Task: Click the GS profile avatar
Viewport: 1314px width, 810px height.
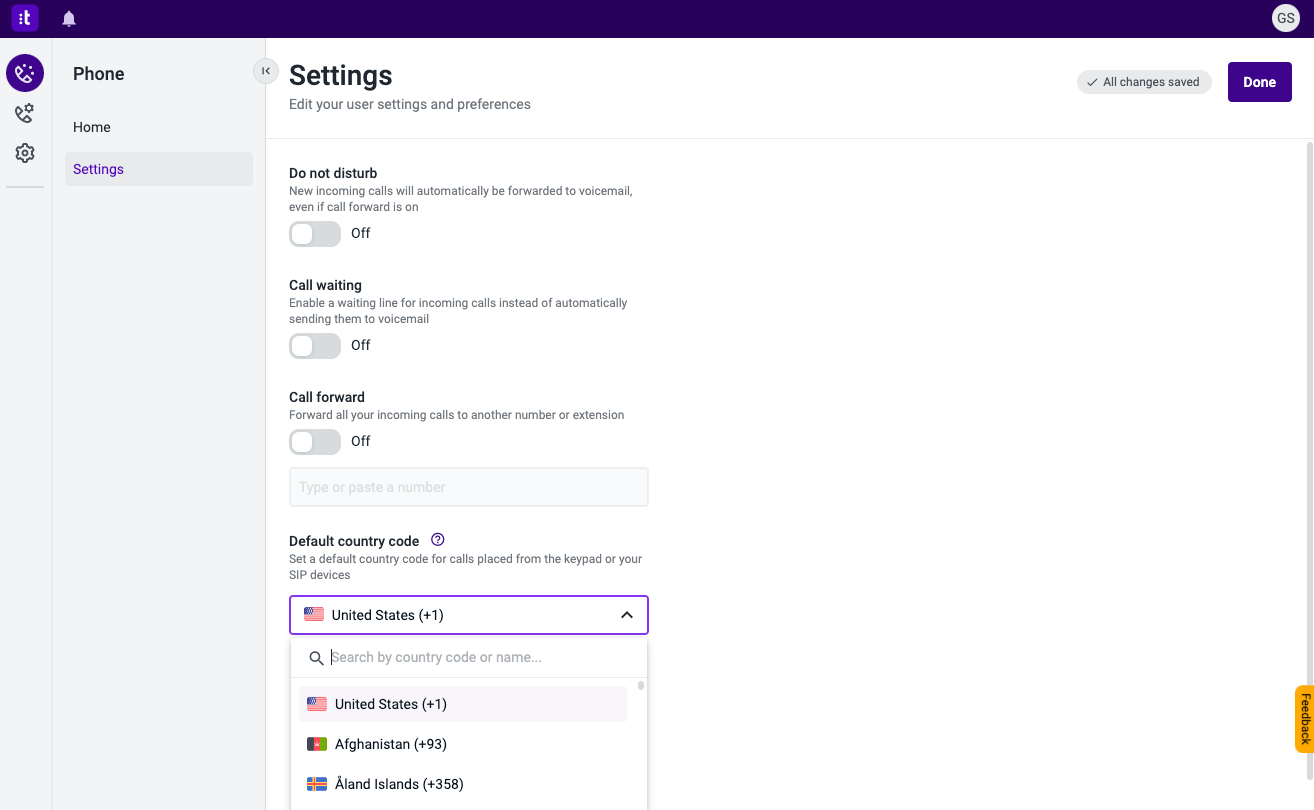Action: [1285, 17]
